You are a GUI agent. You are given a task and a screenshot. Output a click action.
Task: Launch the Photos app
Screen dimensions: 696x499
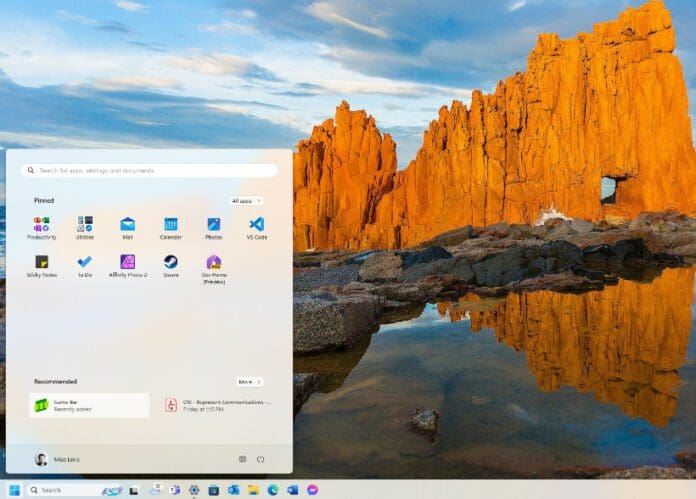point(214,226)
